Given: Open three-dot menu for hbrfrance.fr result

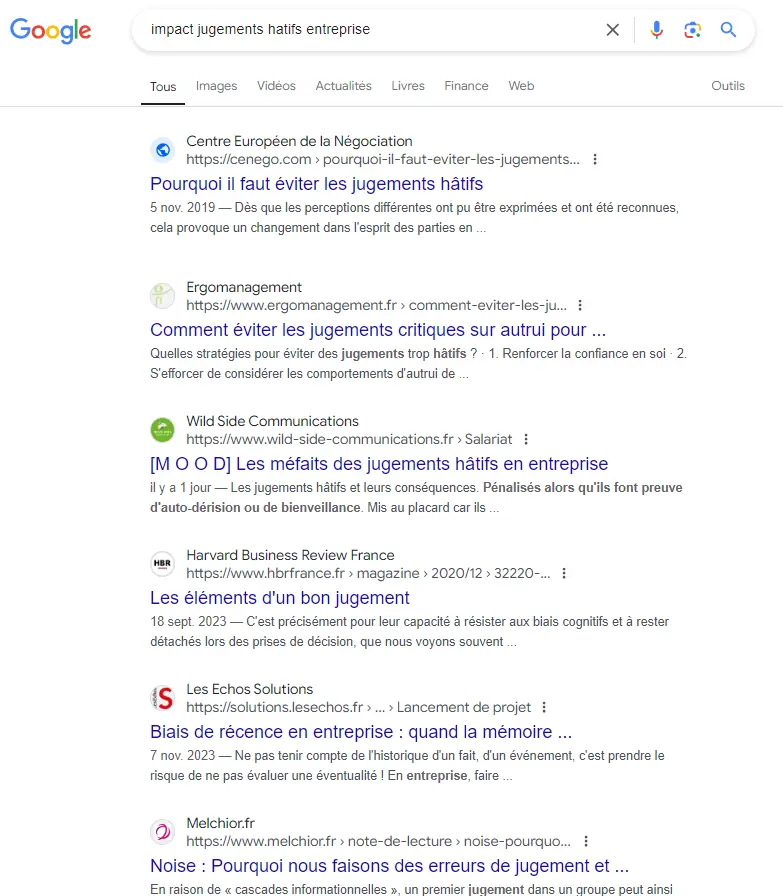Looking at the screenshot, I should (564, 573).
